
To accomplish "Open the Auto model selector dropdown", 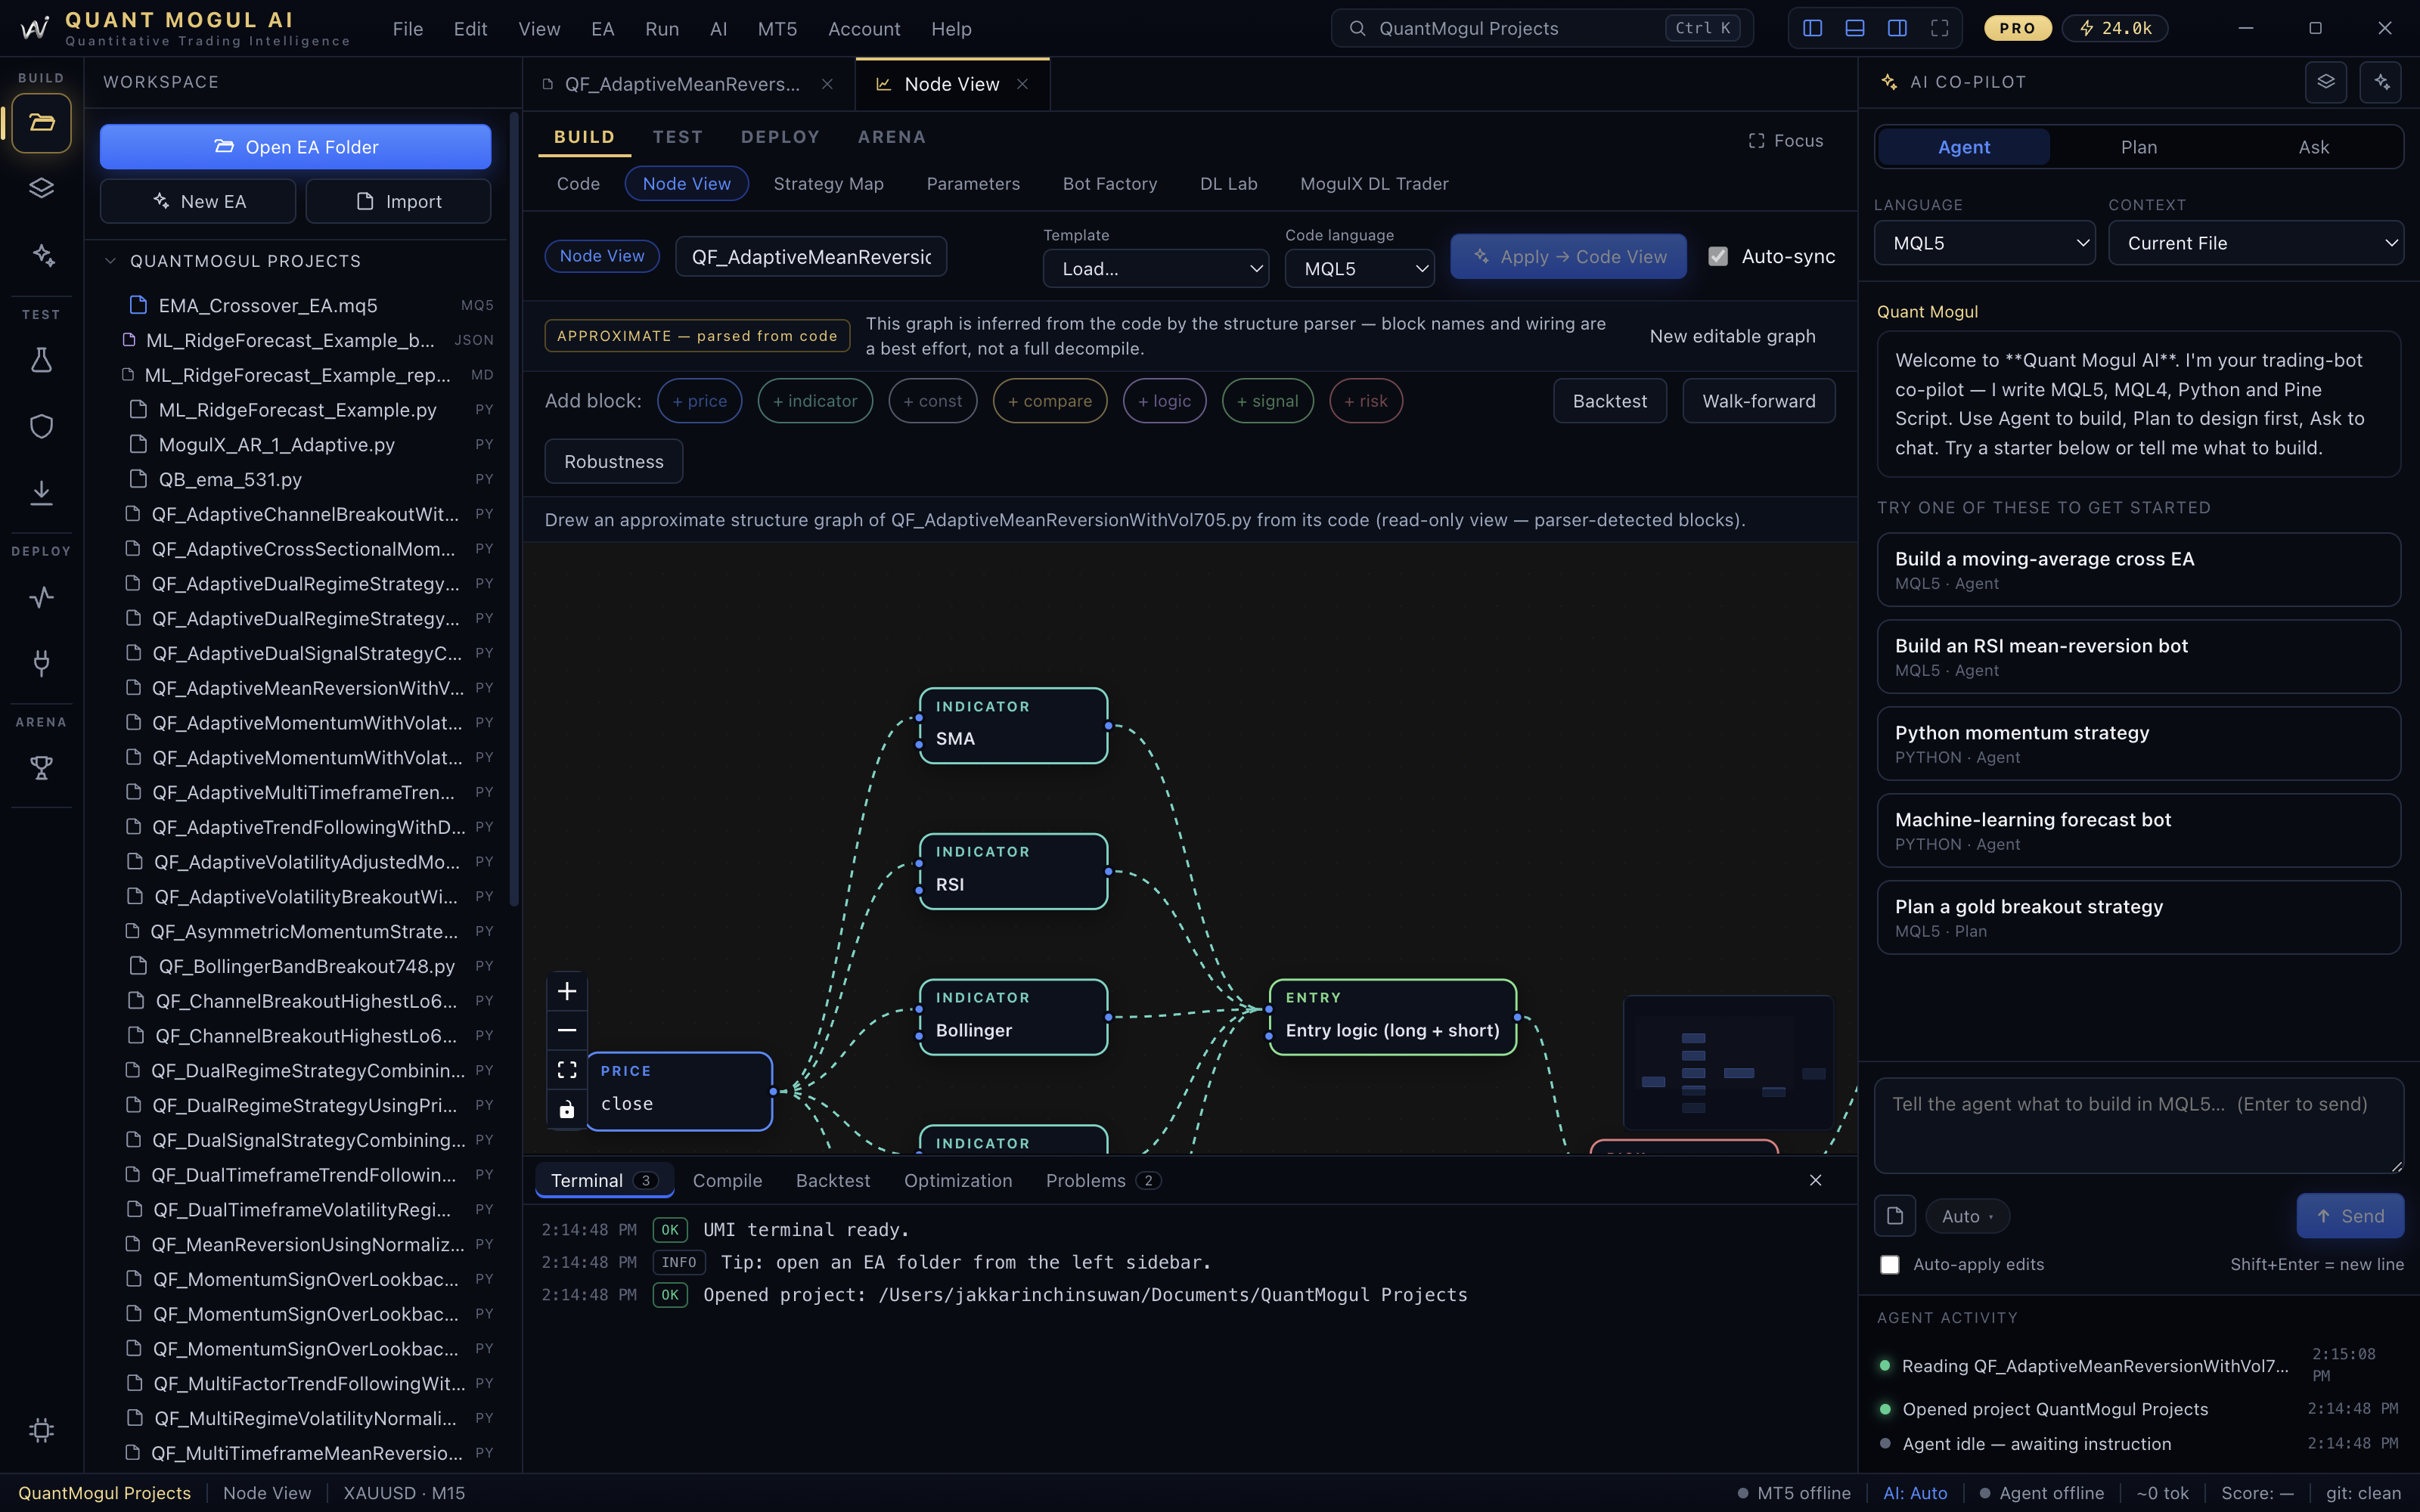I will tap(1966, 1216).
